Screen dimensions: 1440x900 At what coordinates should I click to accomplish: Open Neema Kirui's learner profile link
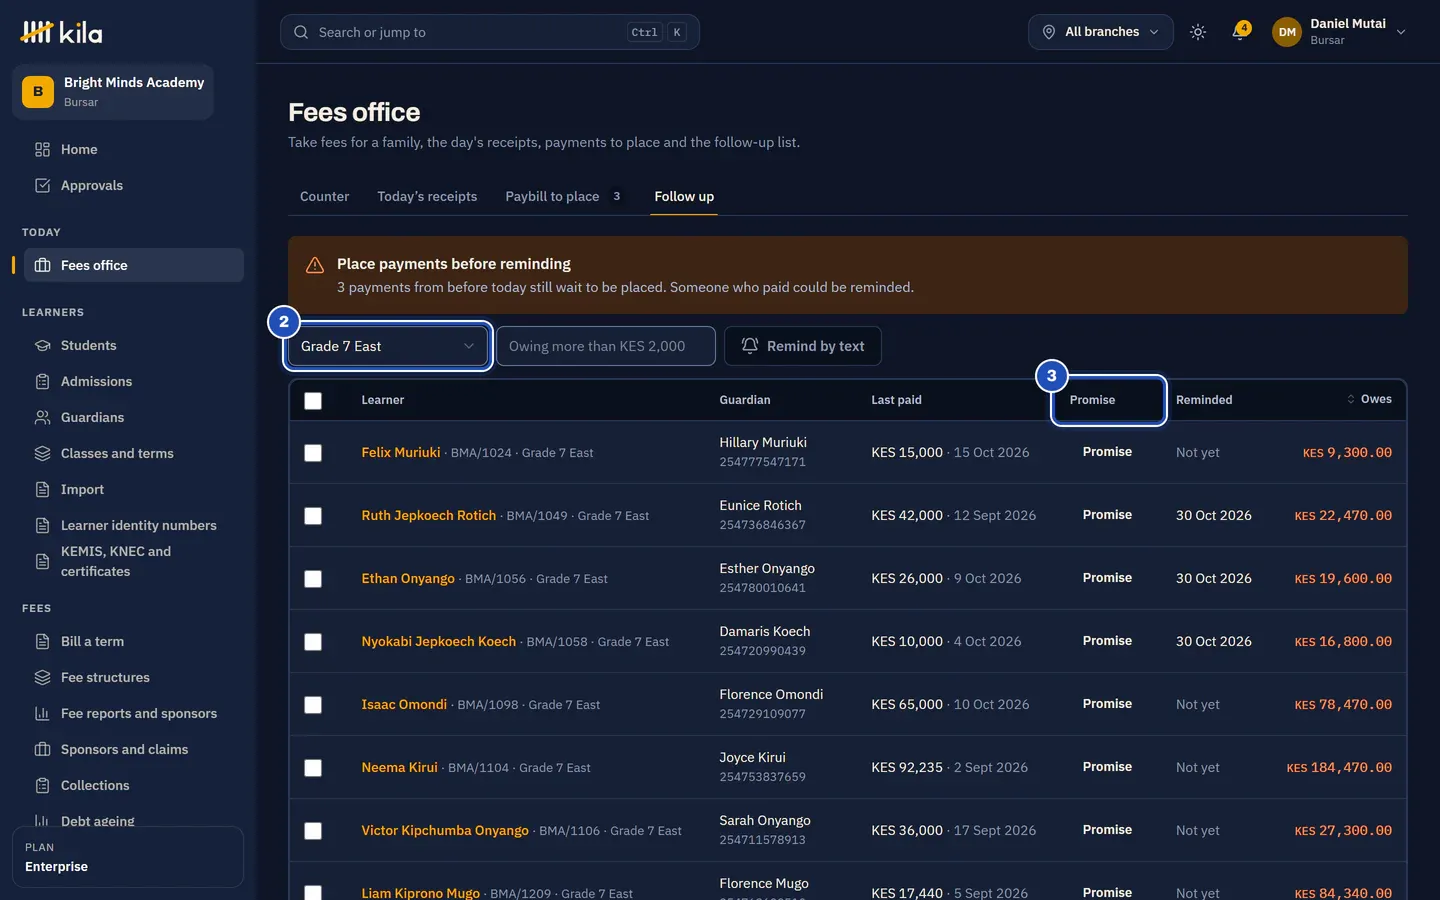400,767
